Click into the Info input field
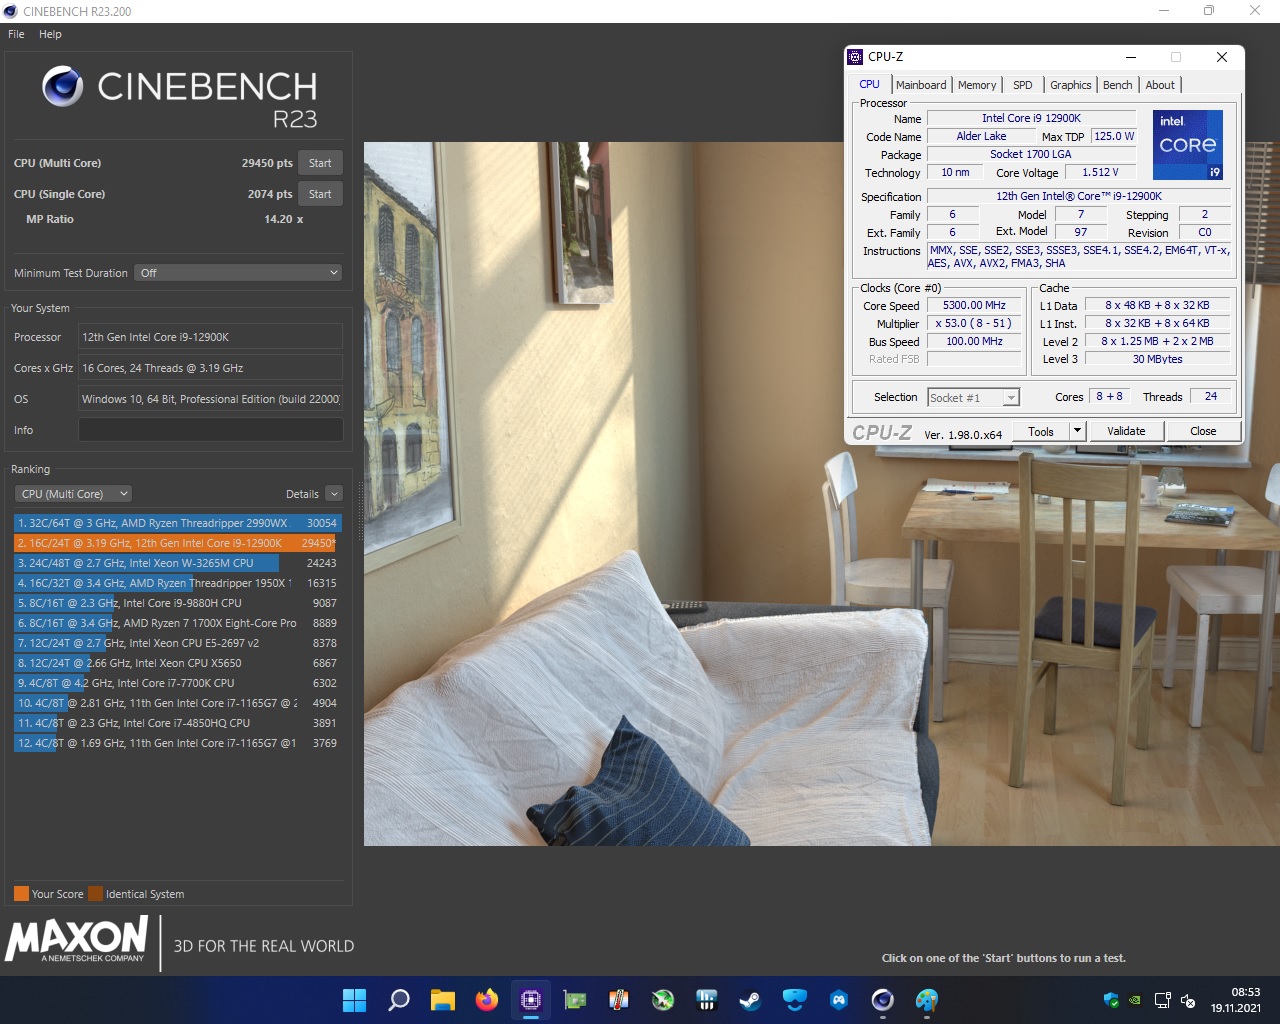Viewport: 1280px width, 1024px height. tap(210, 430)
